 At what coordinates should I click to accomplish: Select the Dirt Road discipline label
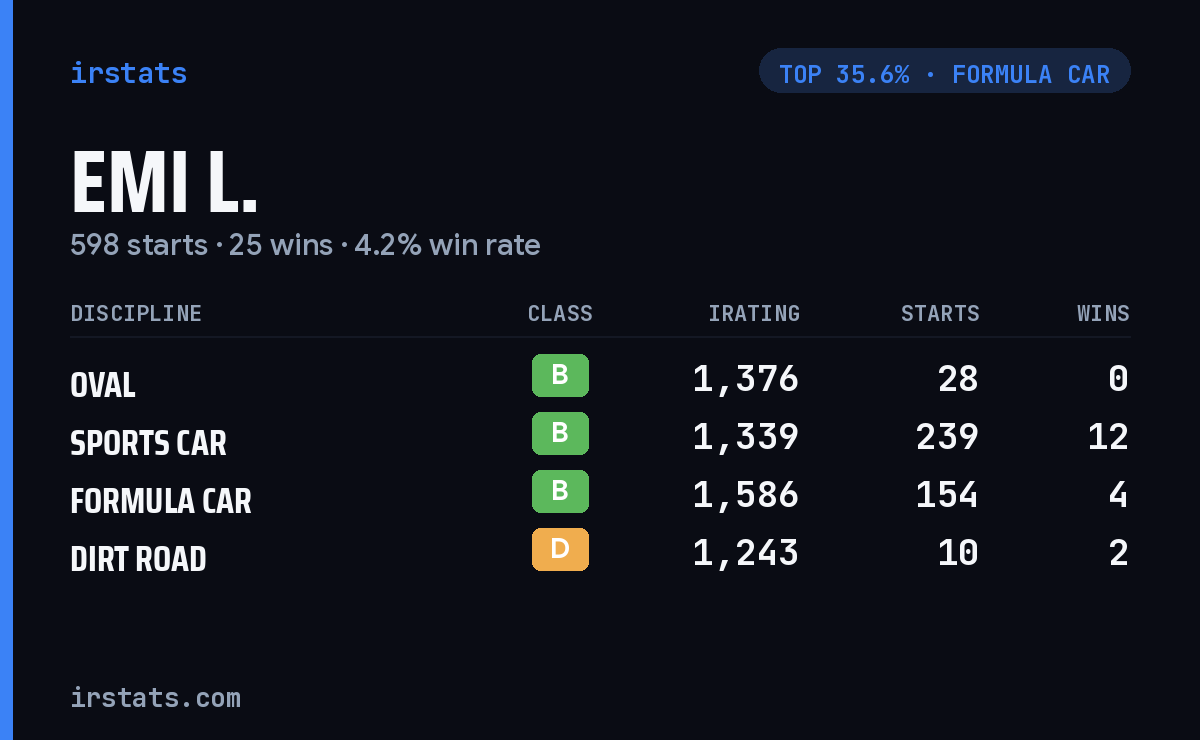coord(138,559)
